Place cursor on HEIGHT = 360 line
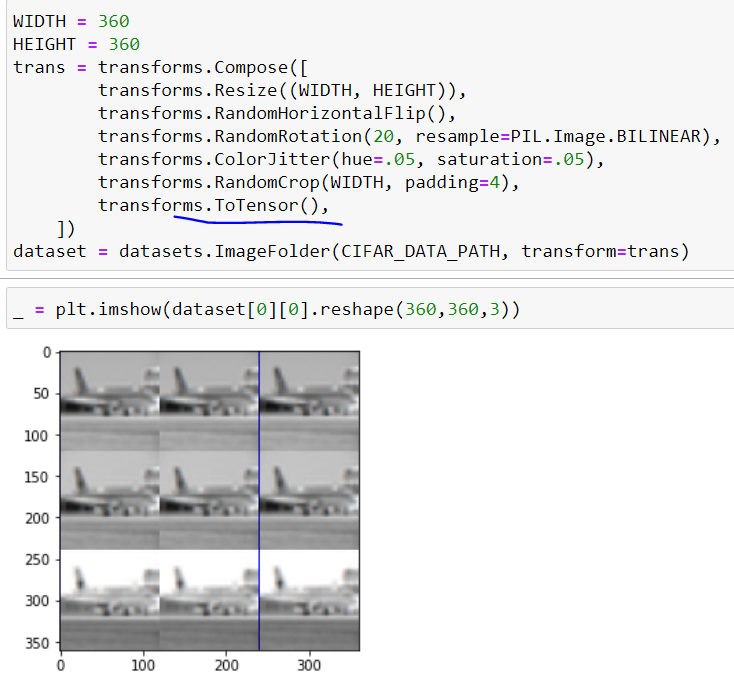Image resolution: width=734 pixels, height=688 pixels. click(76, 44)
